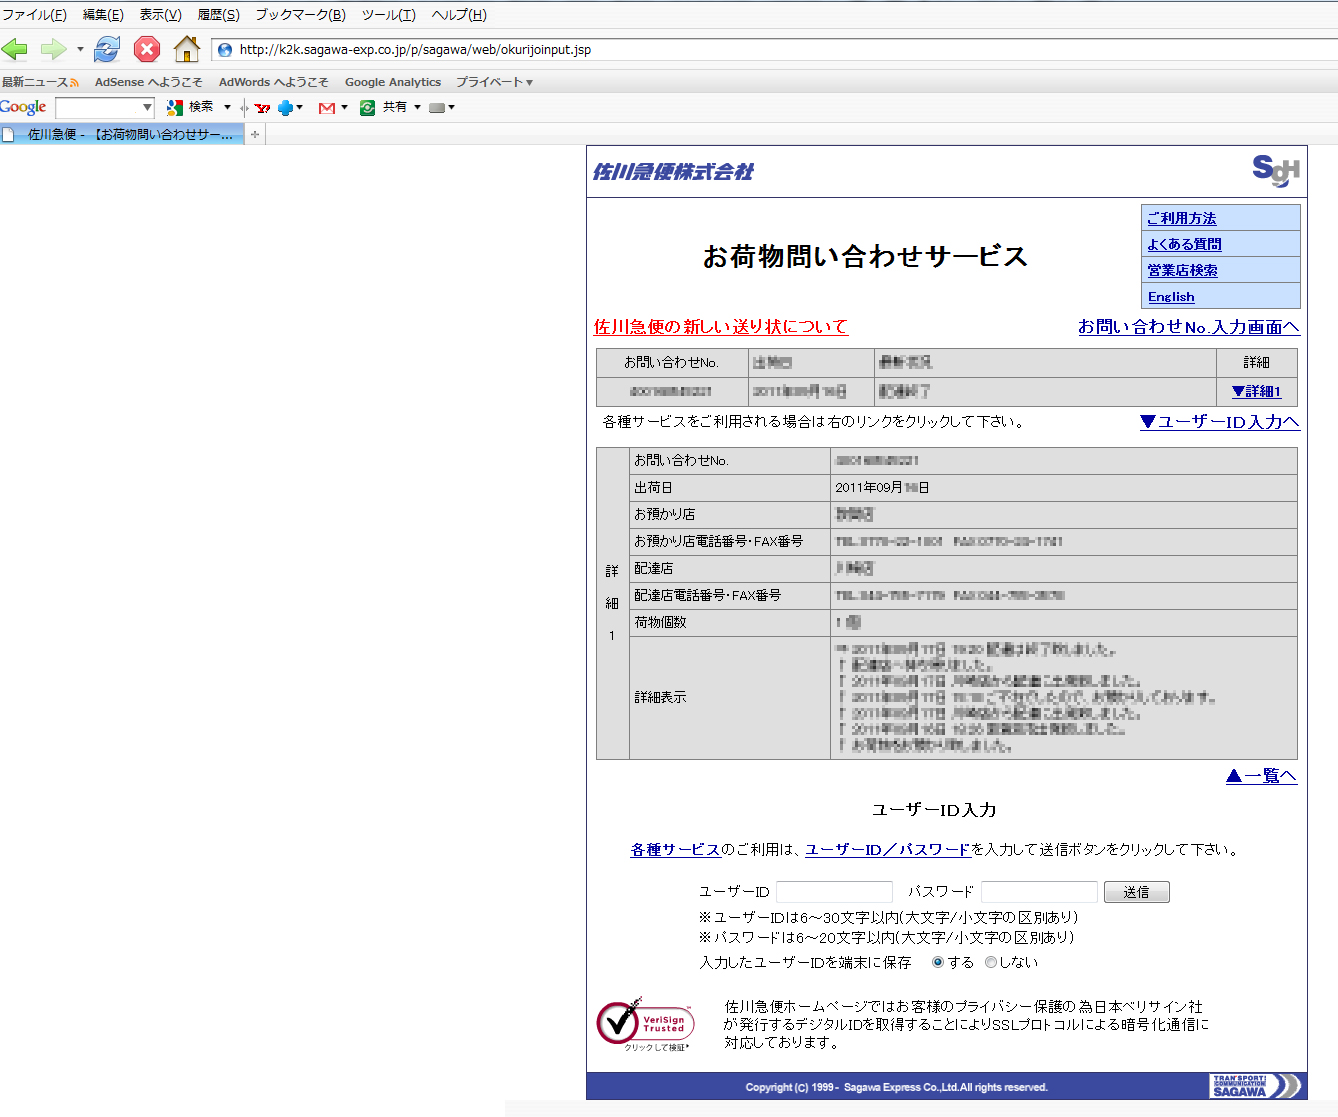Open the Gmail icon in Google toolbar
This screenshot has width=1338, height=1117.
point(326,108)
